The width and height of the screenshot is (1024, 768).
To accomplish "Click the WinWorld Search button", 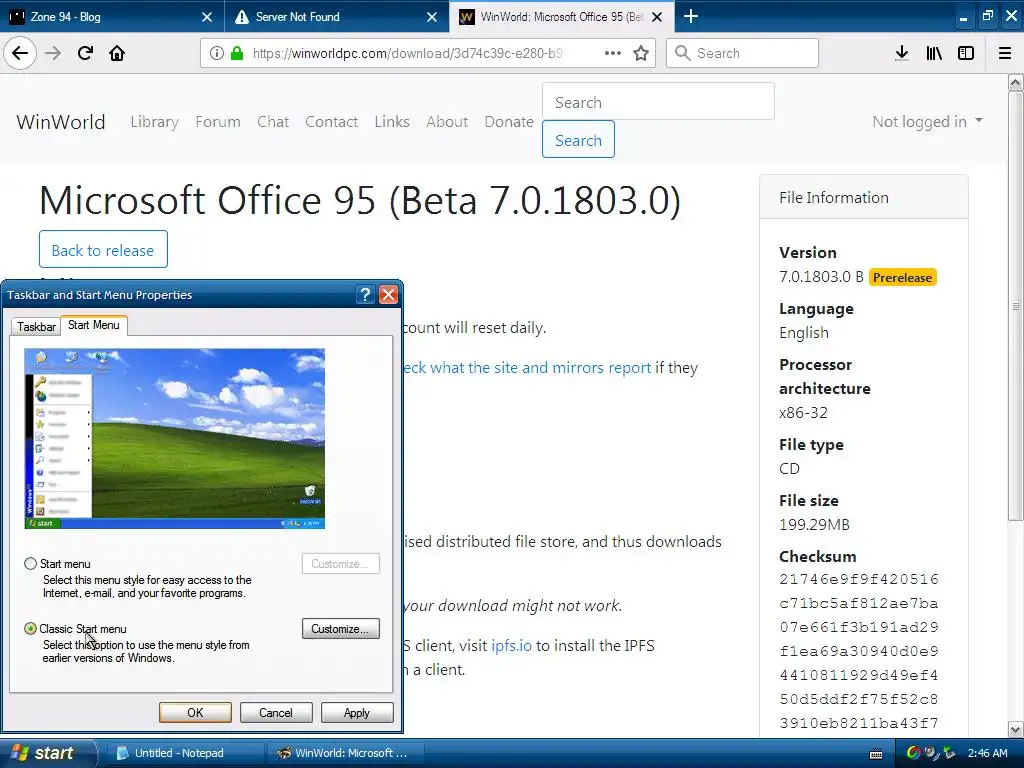I will click(x=578, y=140).
